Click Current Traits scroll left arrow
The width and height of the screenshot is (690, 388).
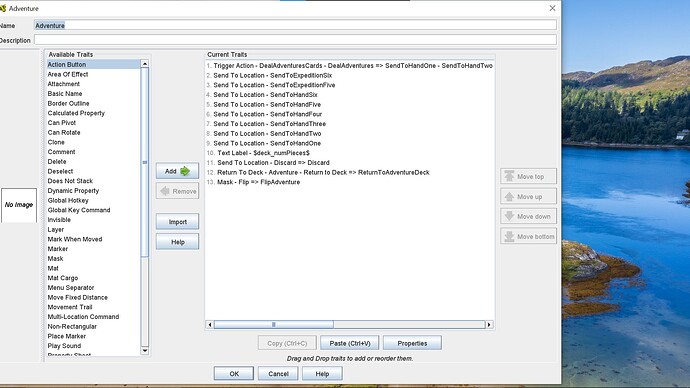pyautogui.click(x=209, y=325)
